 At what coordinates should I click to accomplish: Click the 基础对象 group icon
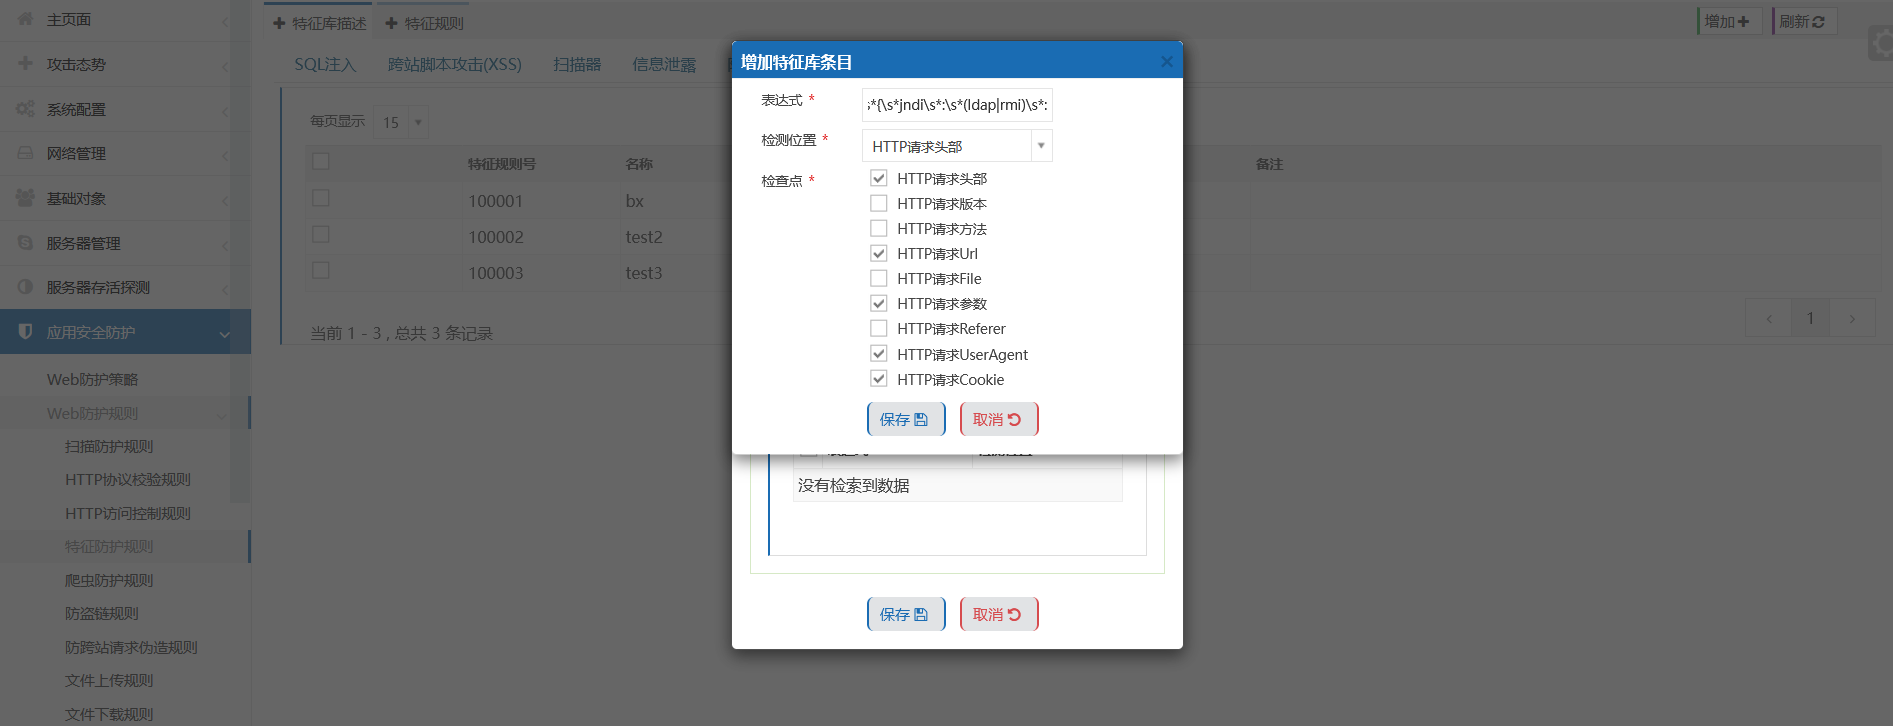pyautogui.click(x=25, y=198)
